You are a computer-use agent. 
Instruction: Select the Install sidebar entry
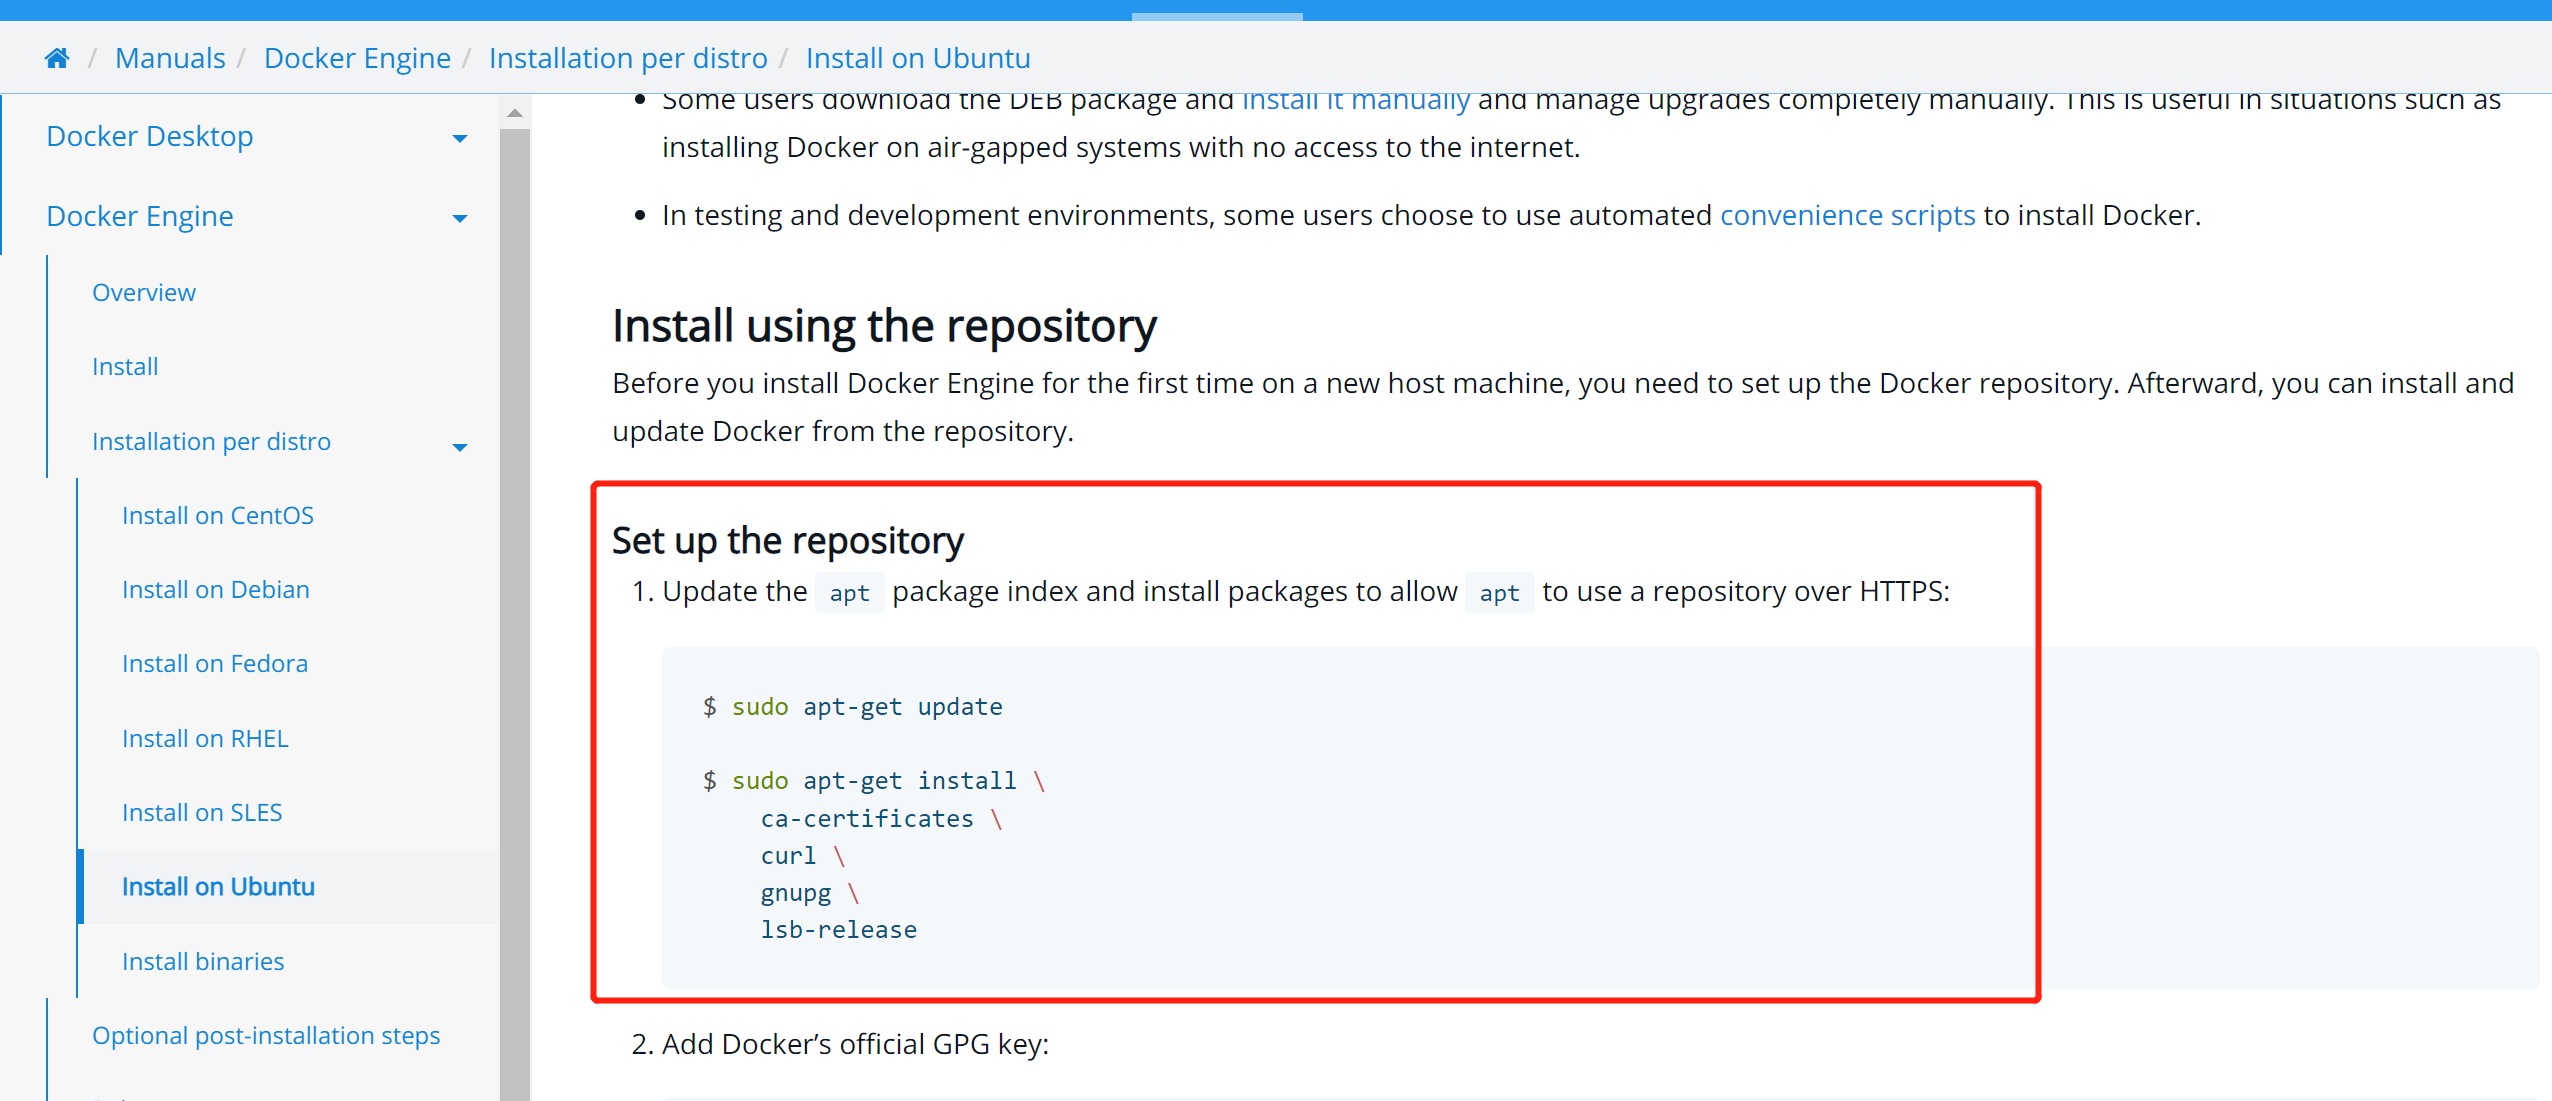[x=125, y=367]
